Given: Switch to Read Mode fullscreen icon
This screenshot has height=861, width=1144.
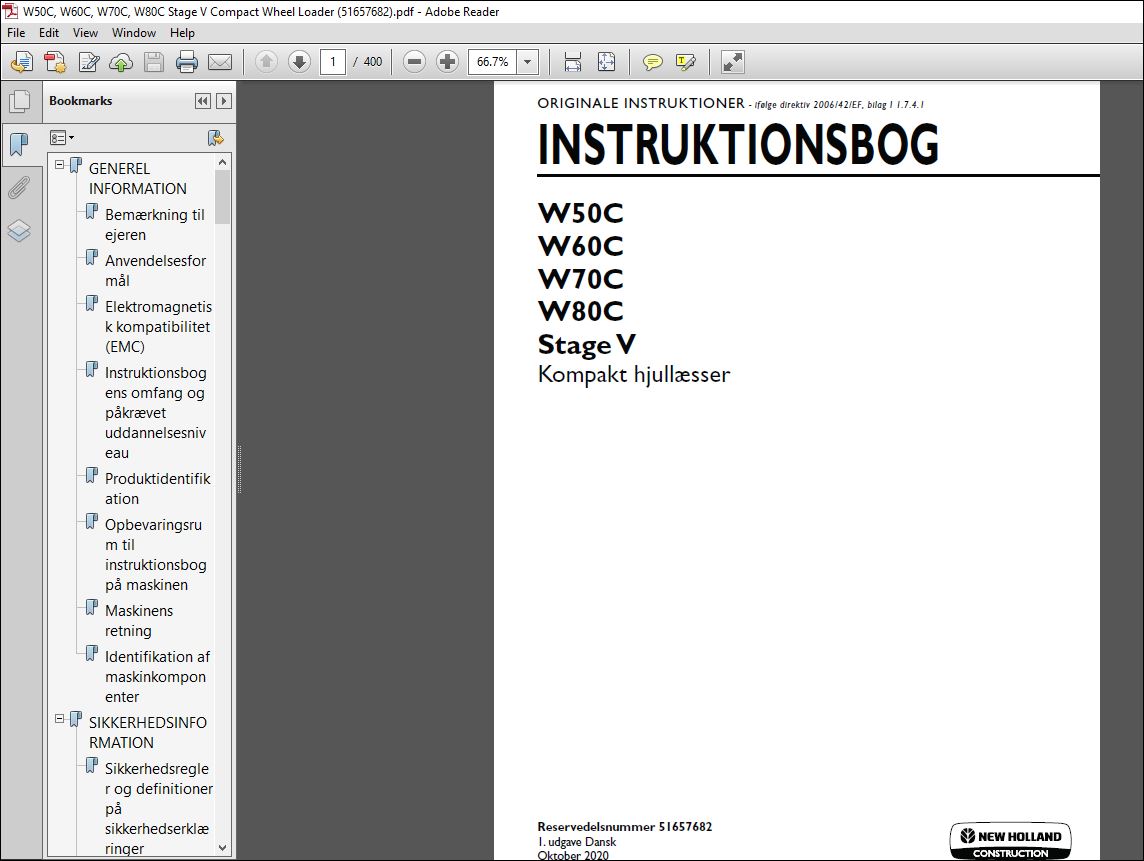Looking at the screenshot, I should click(x=733, y=62).
